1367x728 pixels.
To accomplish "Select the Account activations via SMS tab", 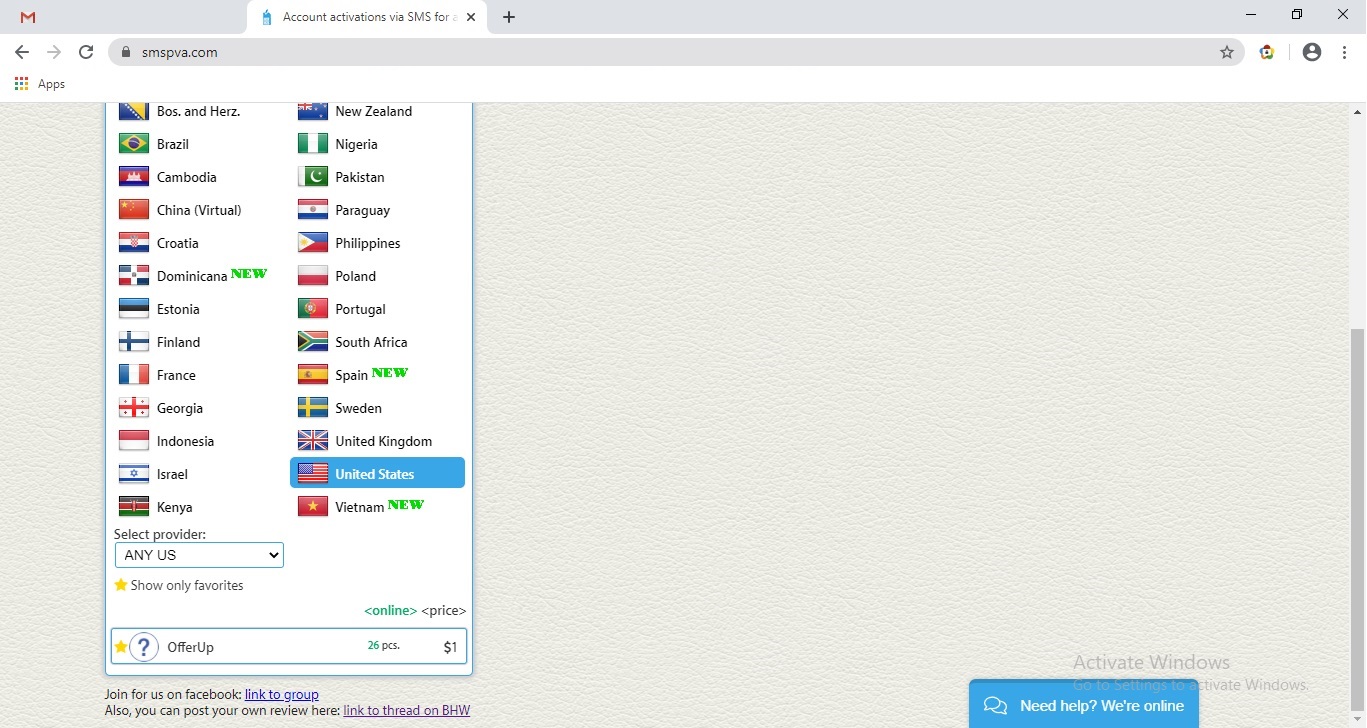I will tap(366, 17).
